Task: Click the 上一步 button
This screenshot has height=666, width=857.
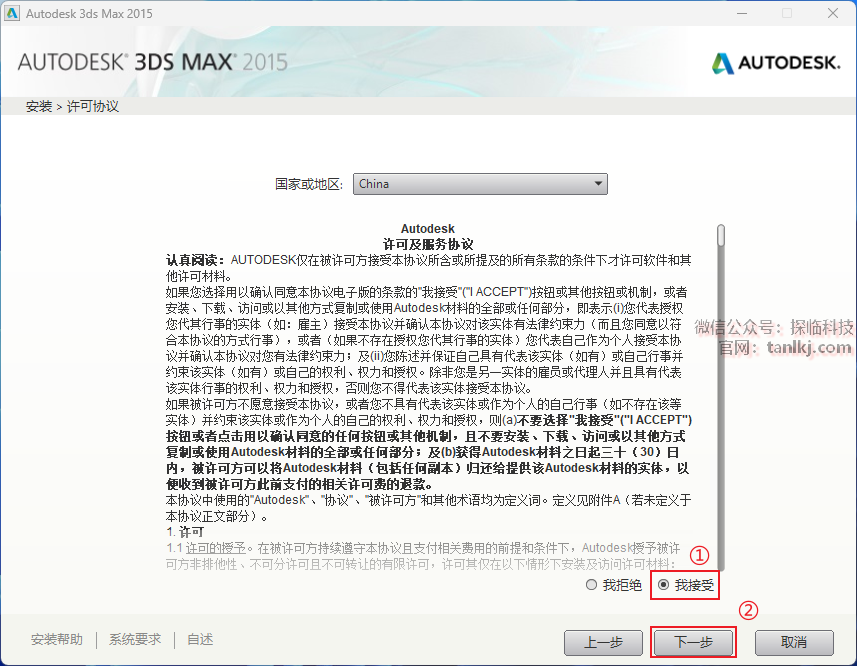Action: tap(603, 643)
